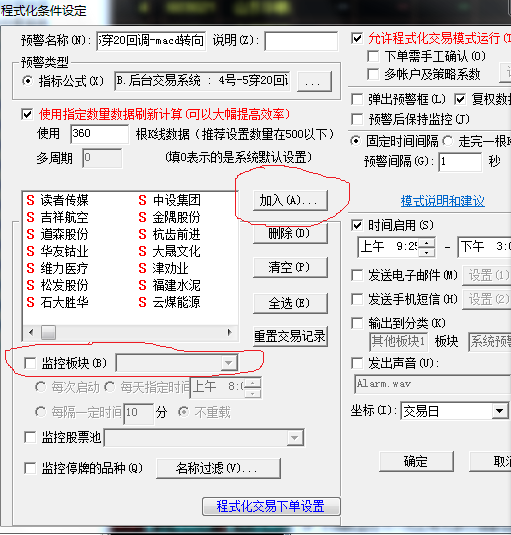Open the 模式说明和建议 link
Screen dimensions: 511x535
[442, 201]
